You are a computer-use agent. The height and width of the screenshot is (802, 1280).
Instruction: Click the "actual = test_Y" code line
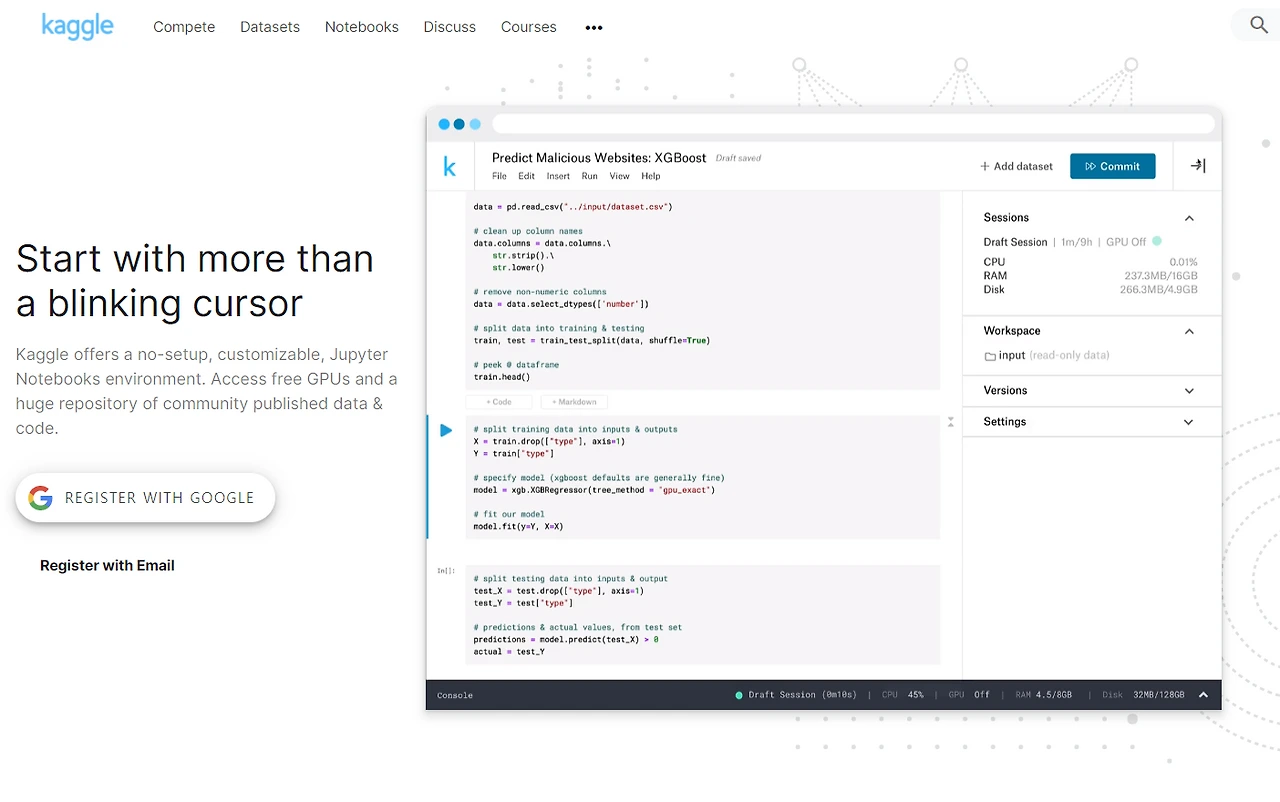tap(509, 652)
